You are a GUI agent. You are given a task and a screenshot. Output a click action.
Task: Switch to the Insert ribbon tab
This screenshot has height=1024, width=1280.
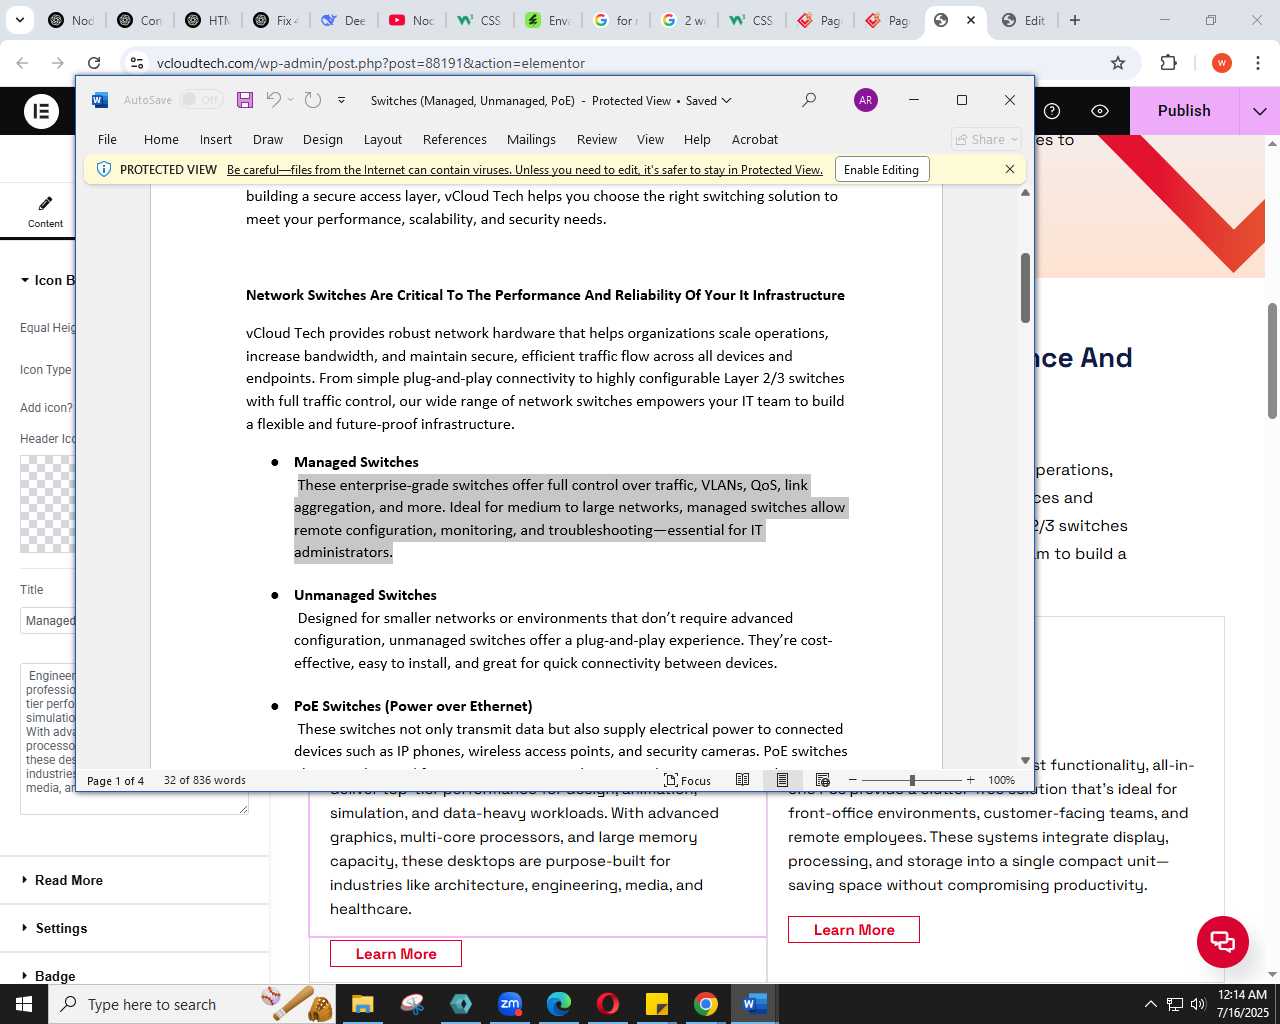click(x=215, y=139)
